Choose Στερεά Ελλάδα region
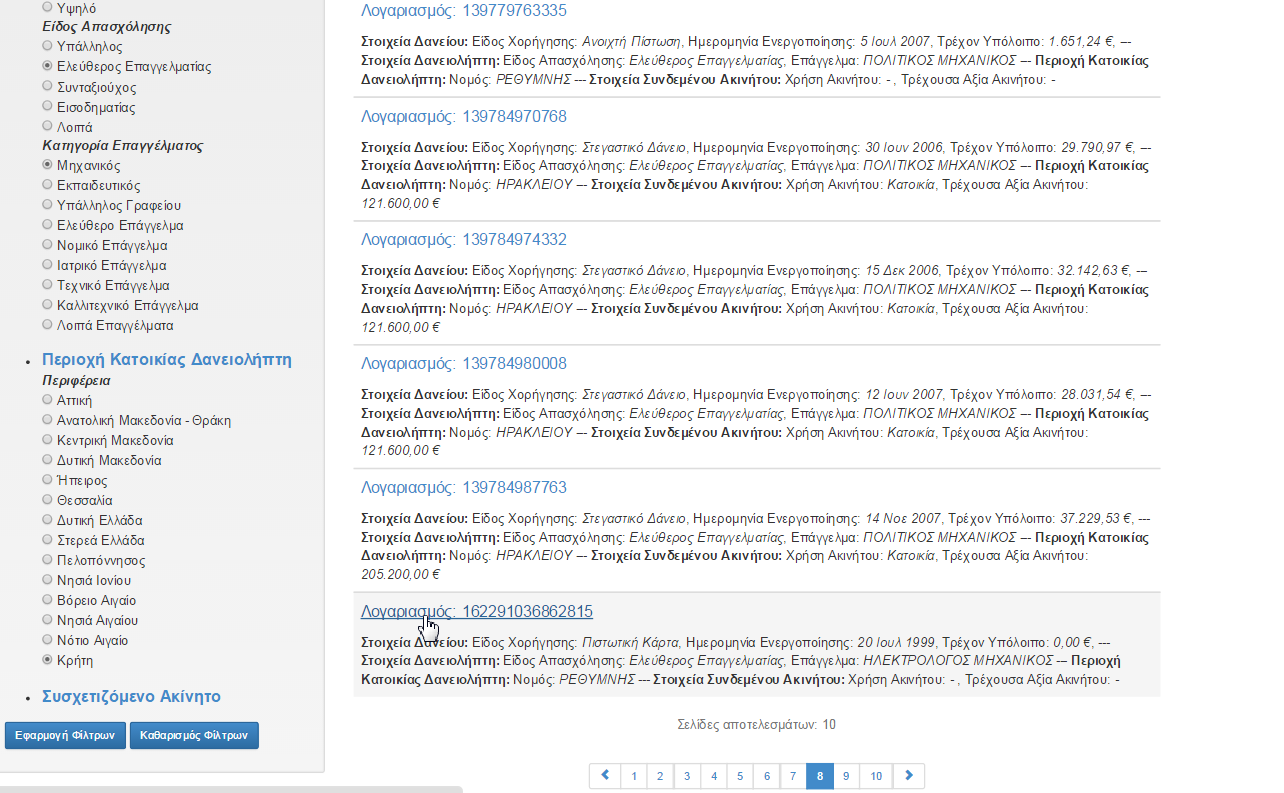 (x=48, y=540)
